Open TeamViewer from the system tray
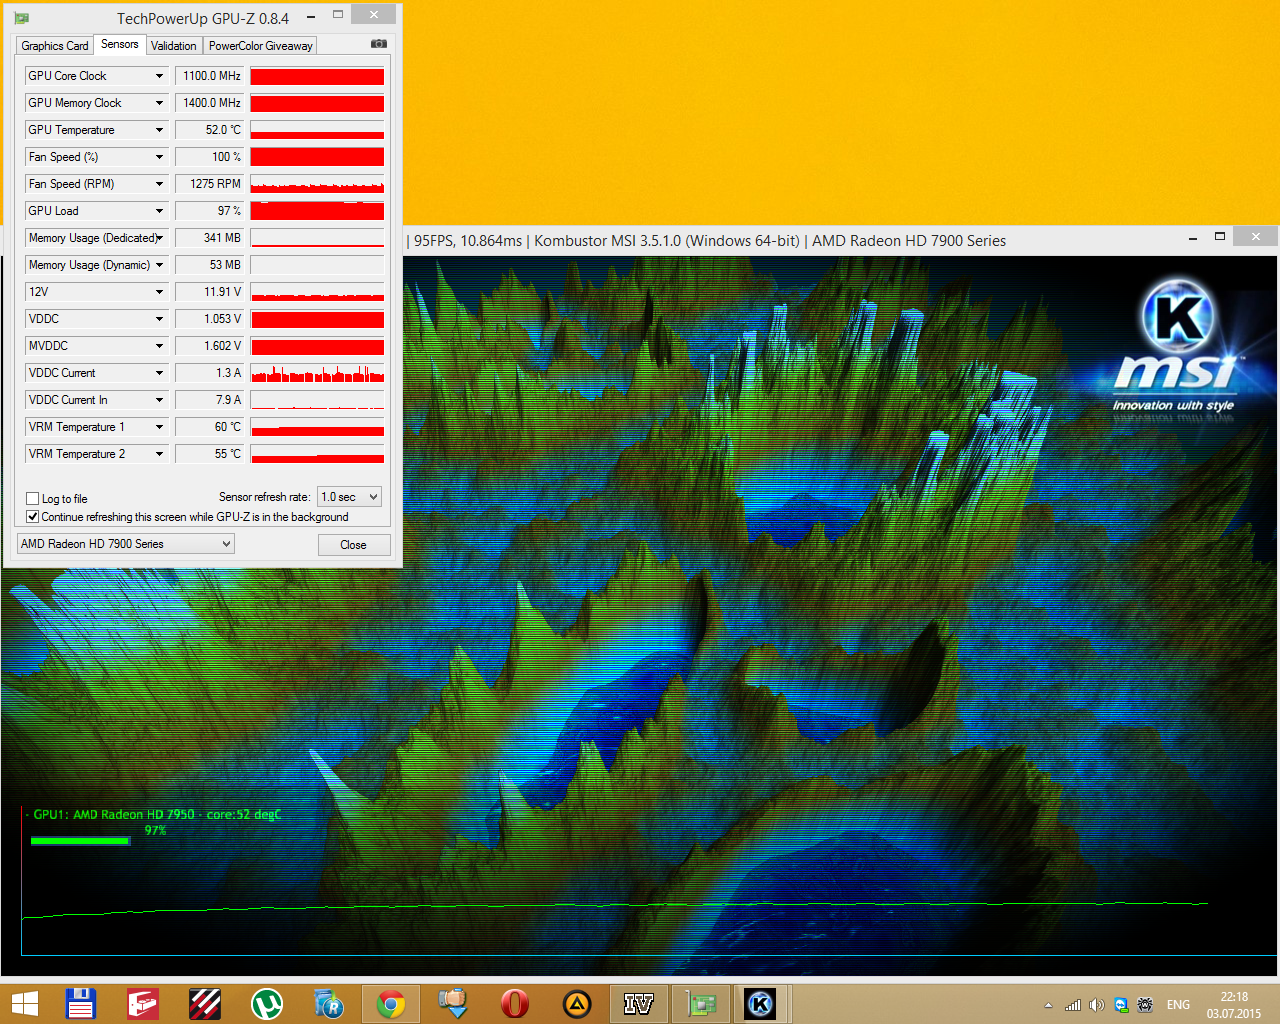Viewport: 1280px width, 1024px height. coord(1121,1005)
